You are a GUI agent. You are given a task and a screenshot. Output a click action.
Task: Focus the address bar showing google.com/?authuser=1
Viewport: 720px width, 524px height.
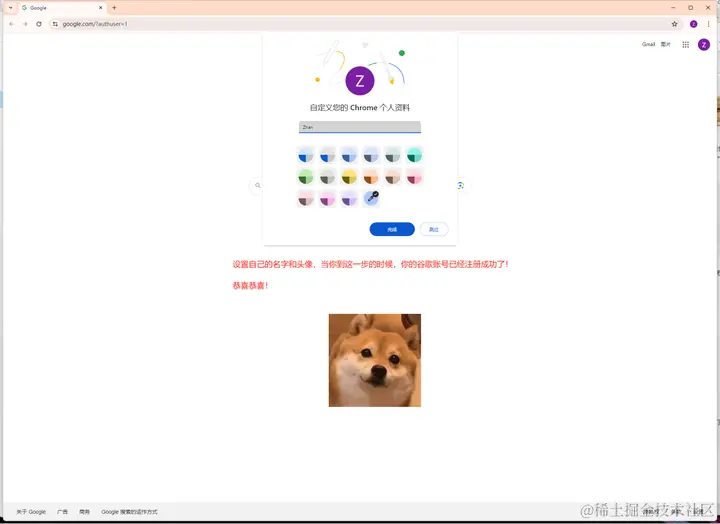click(x=365, y=24)
